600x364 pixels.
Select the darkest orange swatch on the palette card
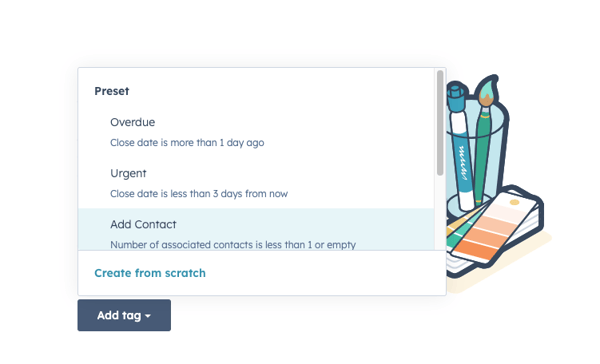click(x=474, y=251)
